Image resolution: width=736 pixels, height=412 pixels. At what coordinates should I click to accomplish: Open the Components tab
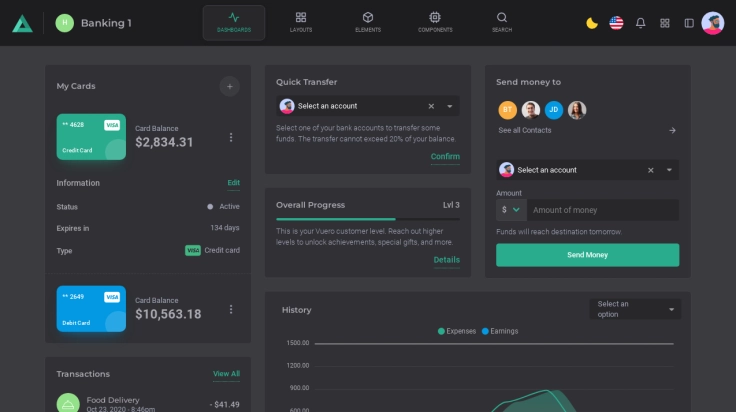click(435, 22)
